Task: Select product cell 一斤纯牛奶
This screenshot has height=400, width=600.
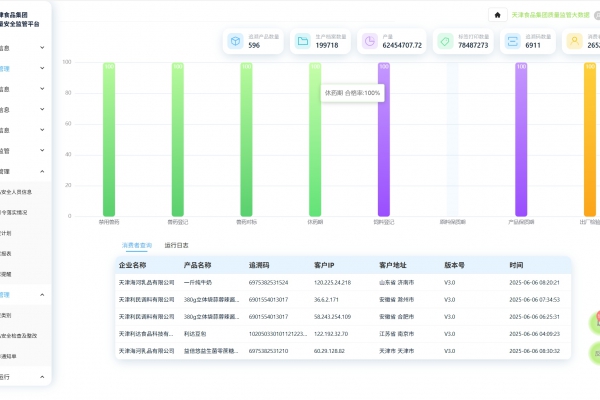Action: click(x=198, y=282)
